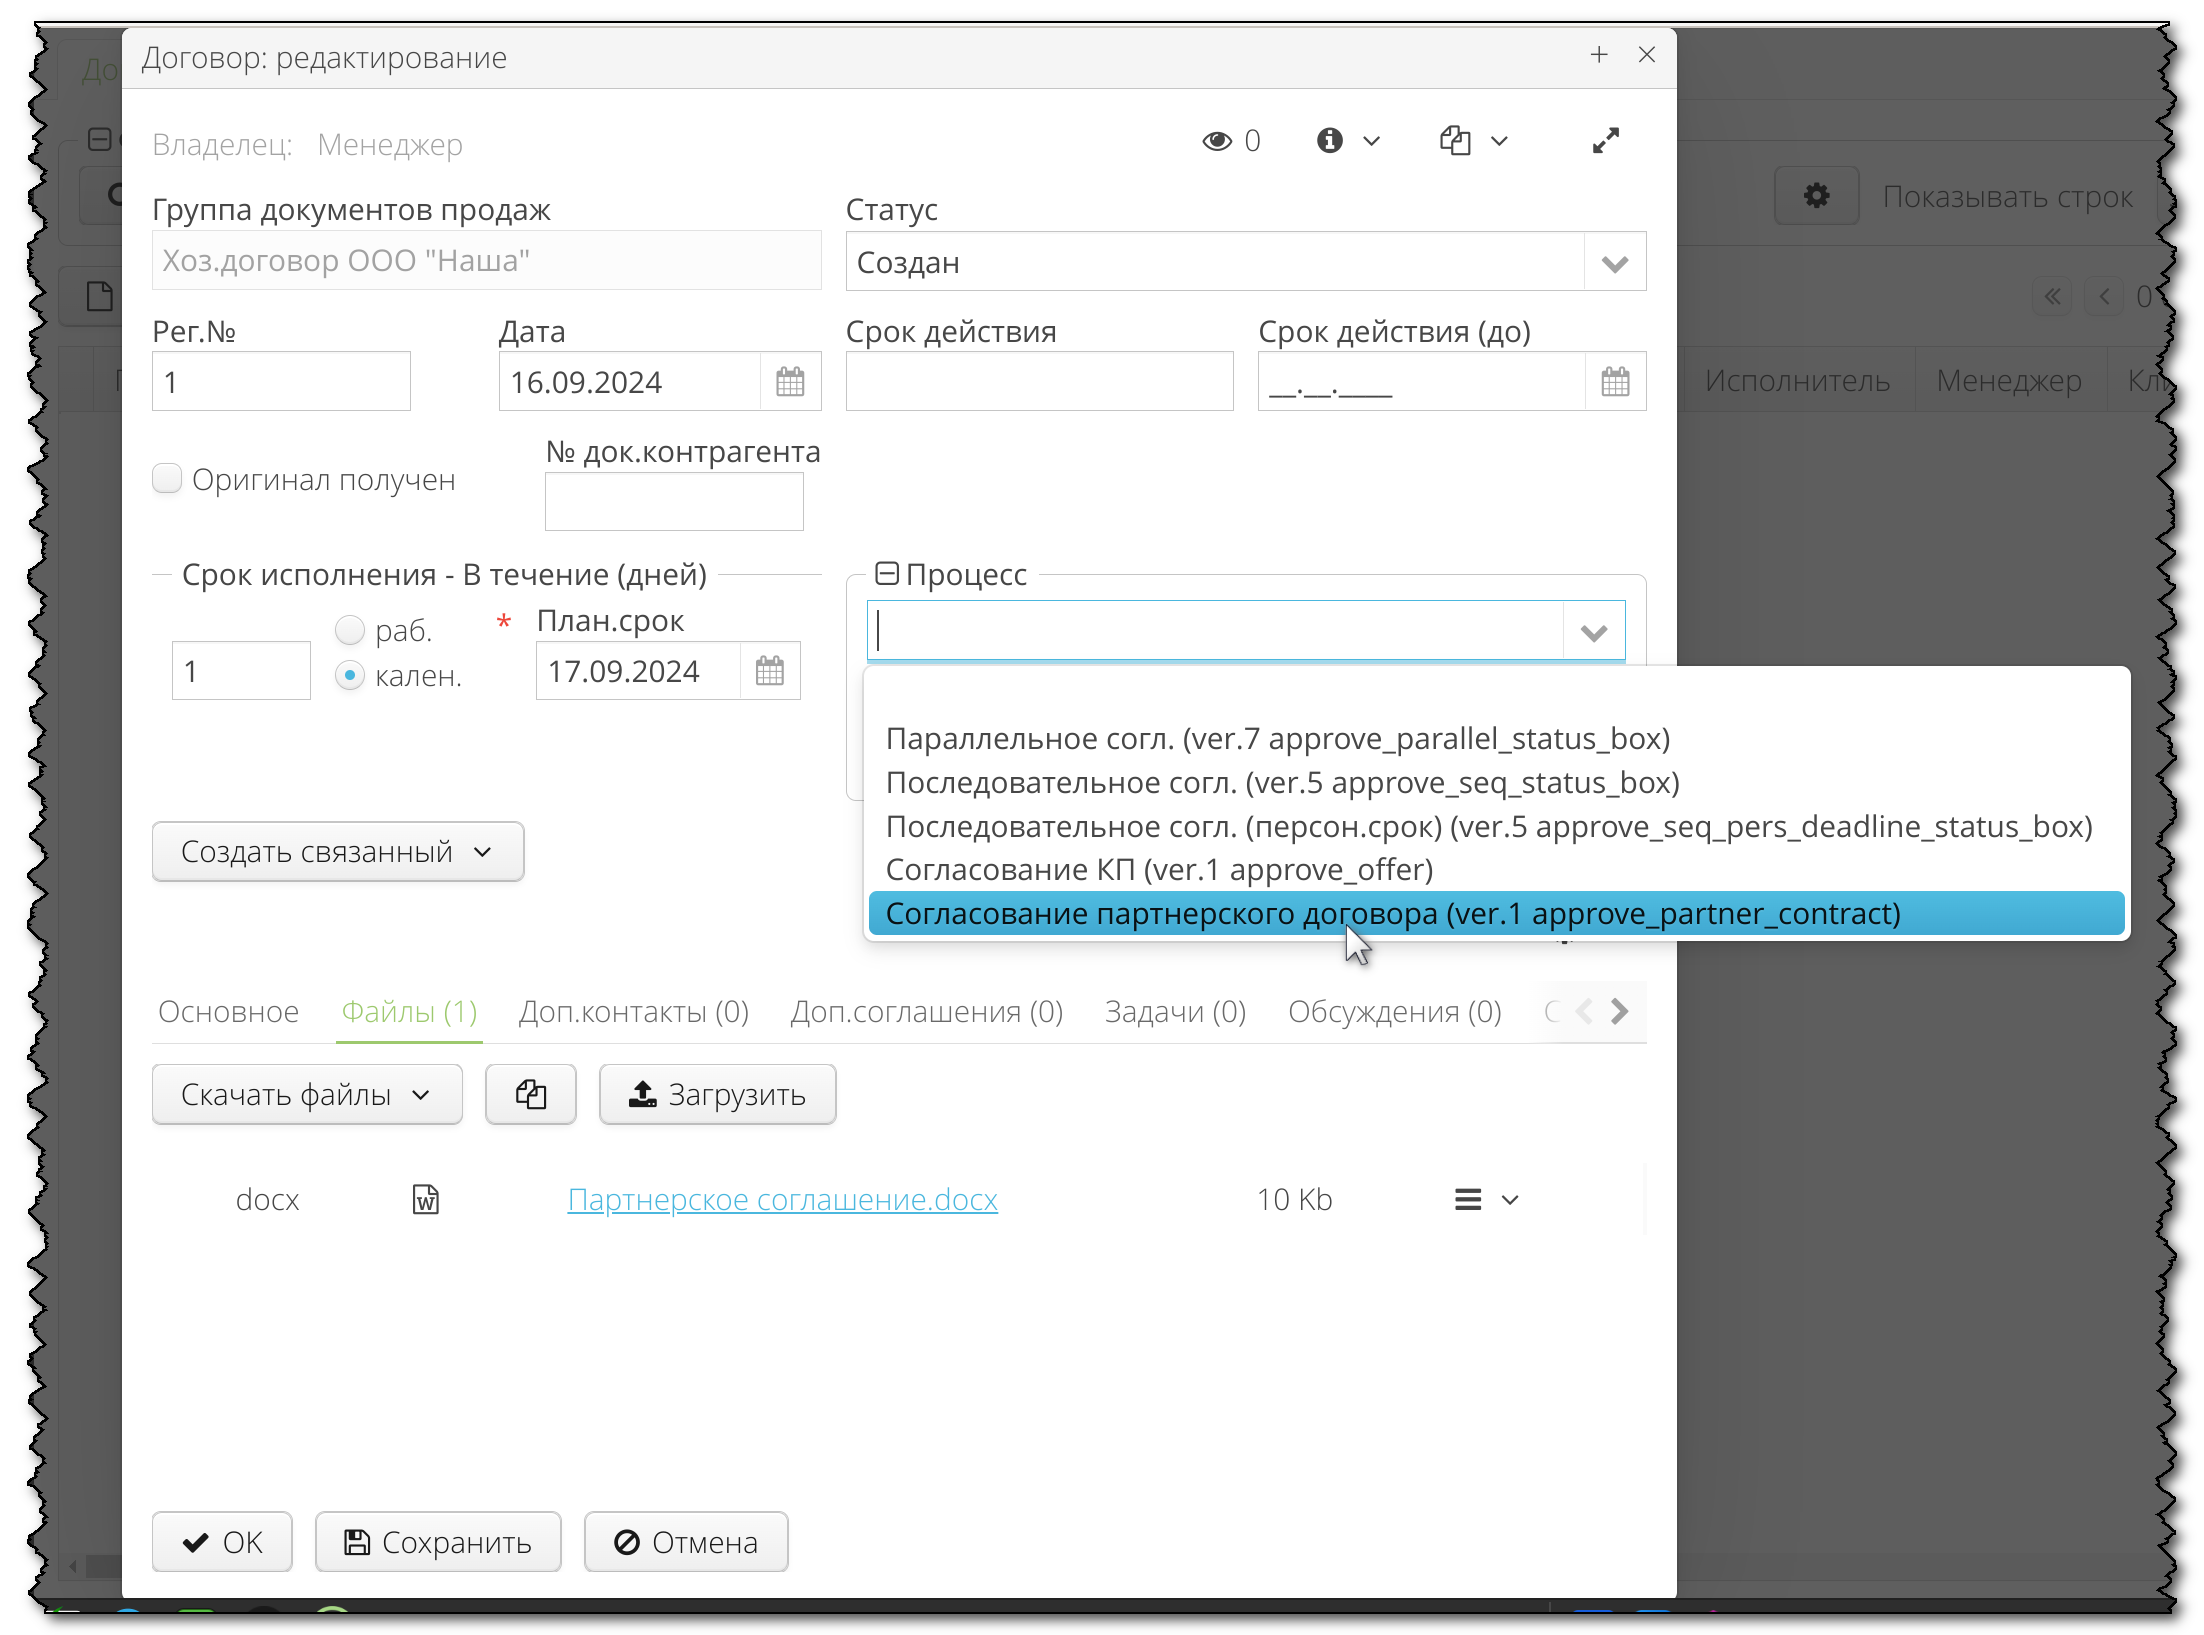Open calendar for Срок действия (до)
Image resolution: width=2204 pixels, height=1635 pixels.
click(1615, 382)
